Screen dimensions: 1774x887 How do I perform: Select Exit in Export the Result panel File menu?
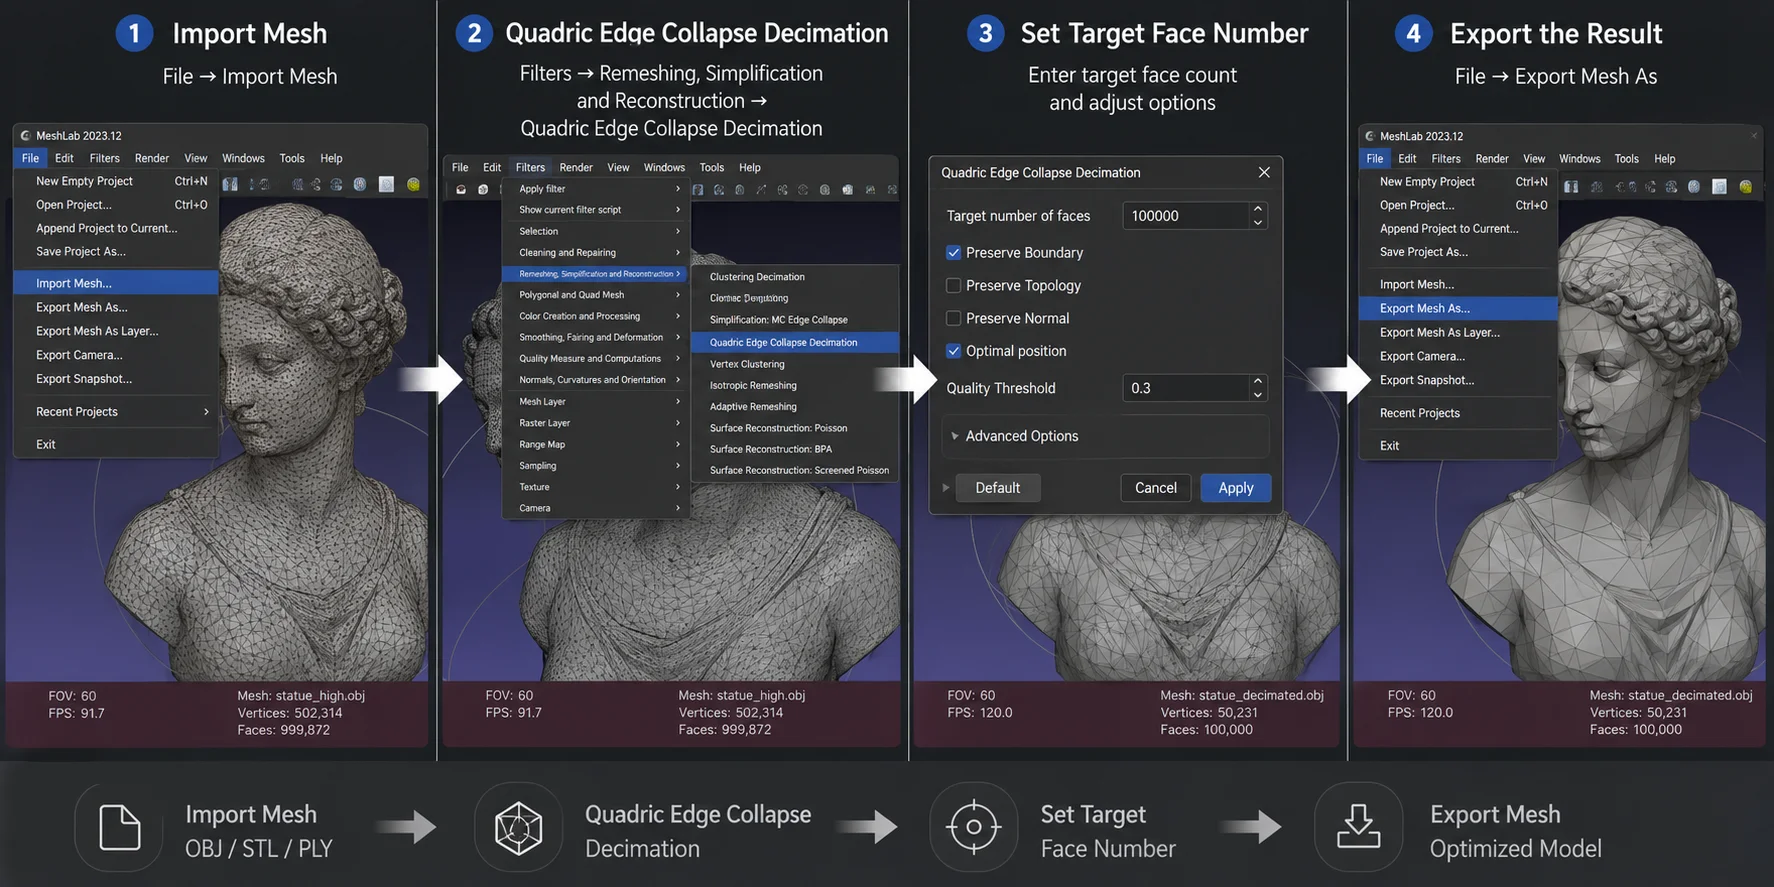click(1458, 445)
